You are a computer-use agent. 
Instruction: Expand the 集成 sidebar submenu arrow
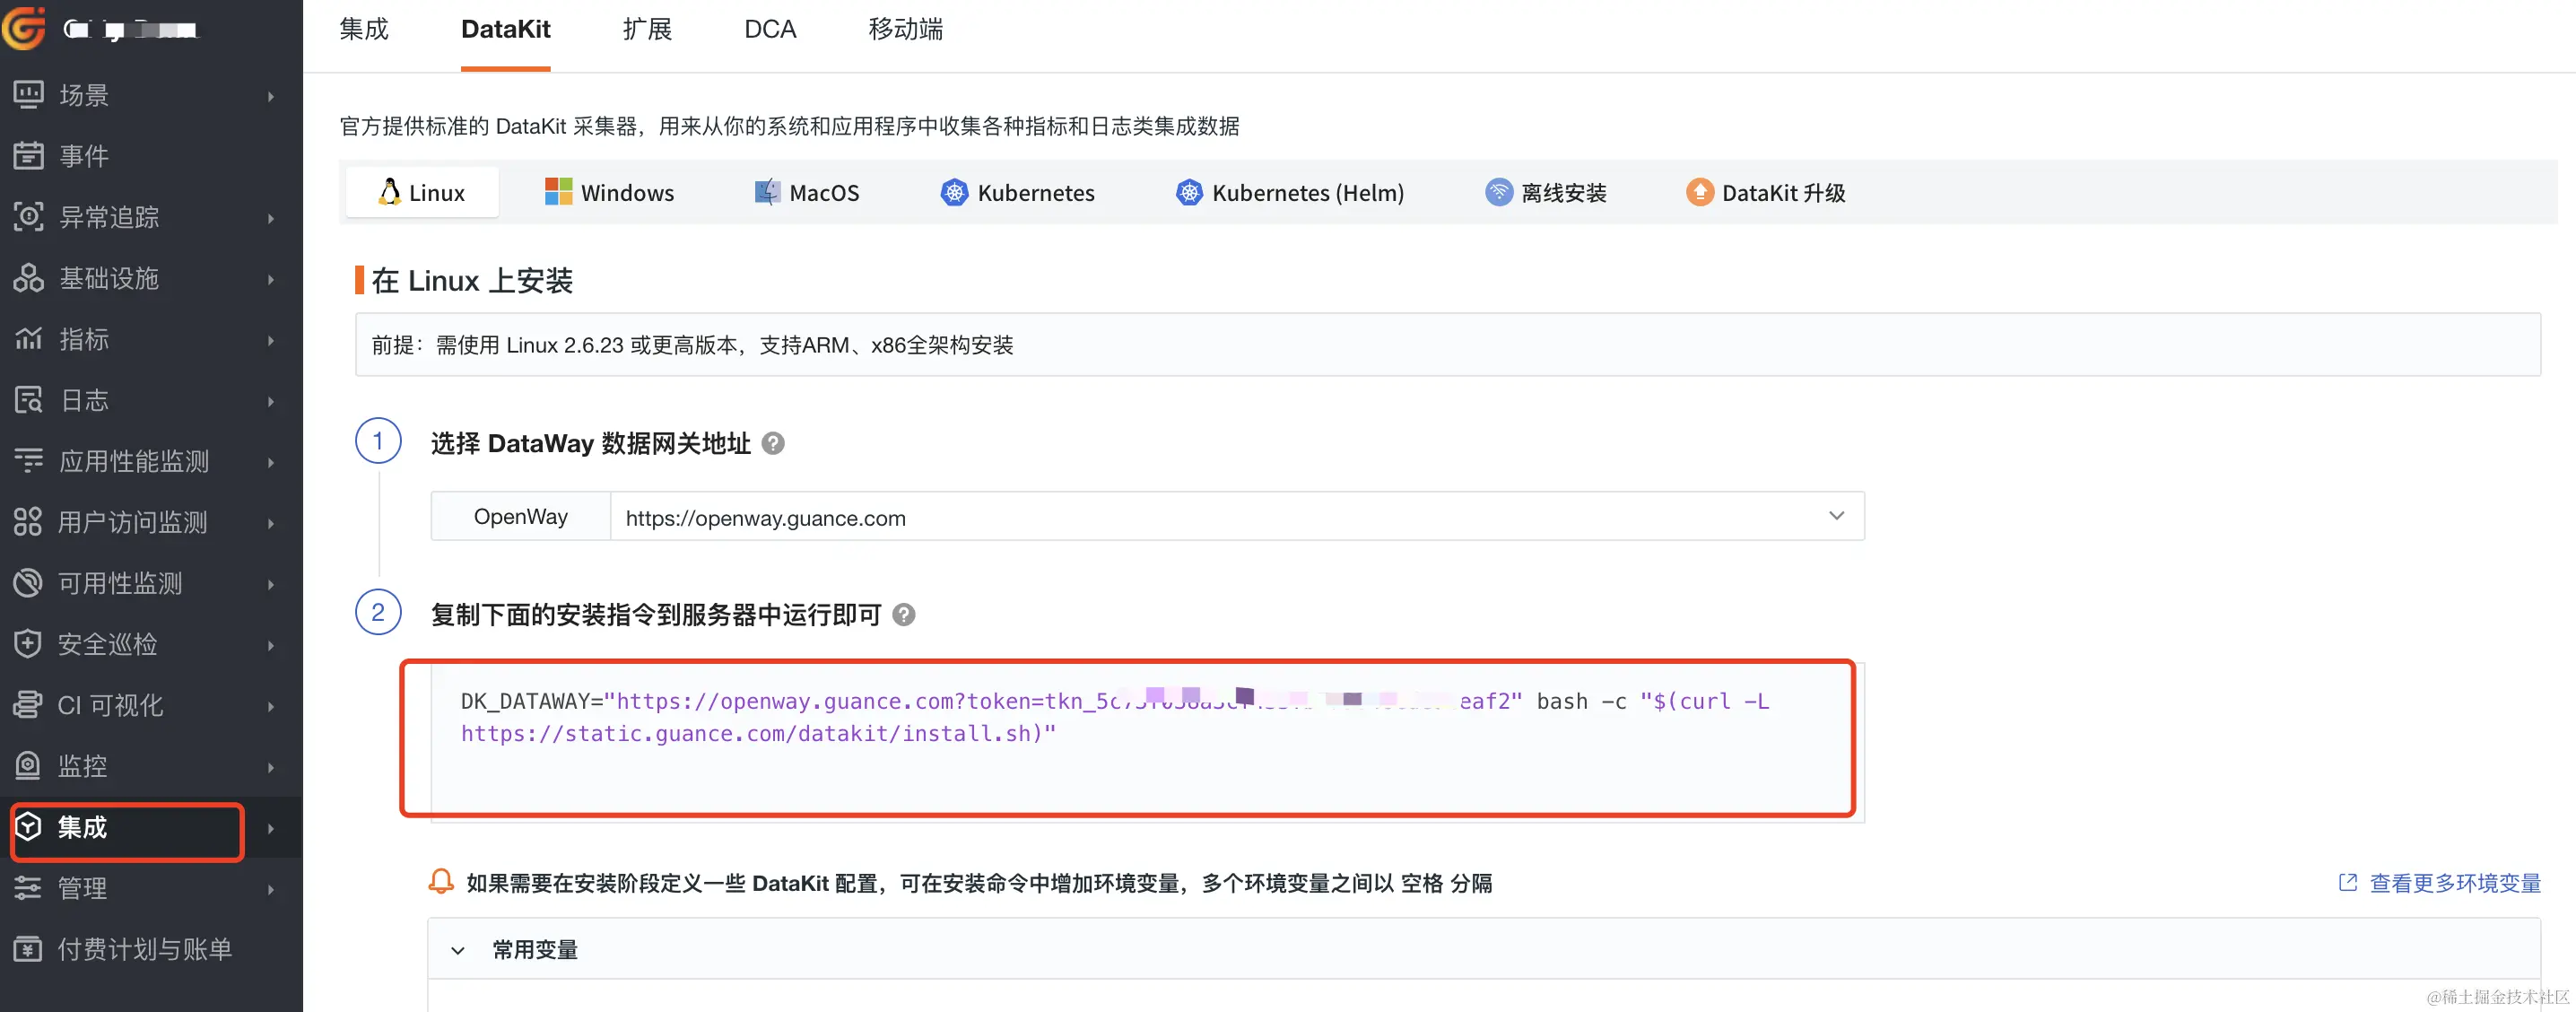271,828
